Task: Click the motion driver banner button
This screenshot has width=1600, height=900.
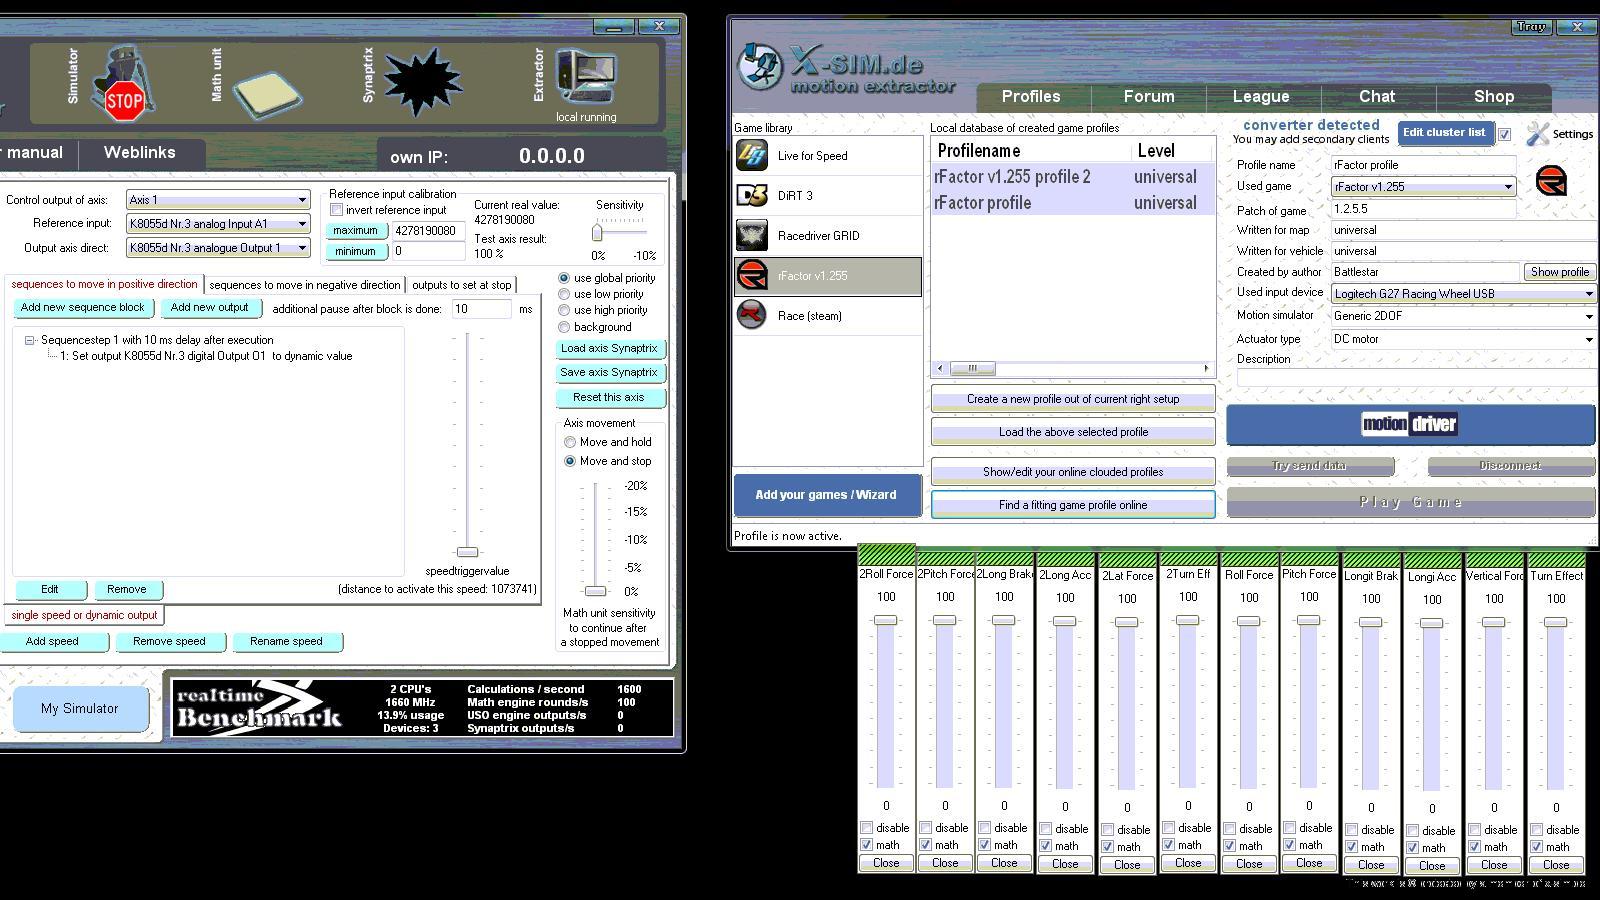Action: (x=1410, y=424)
